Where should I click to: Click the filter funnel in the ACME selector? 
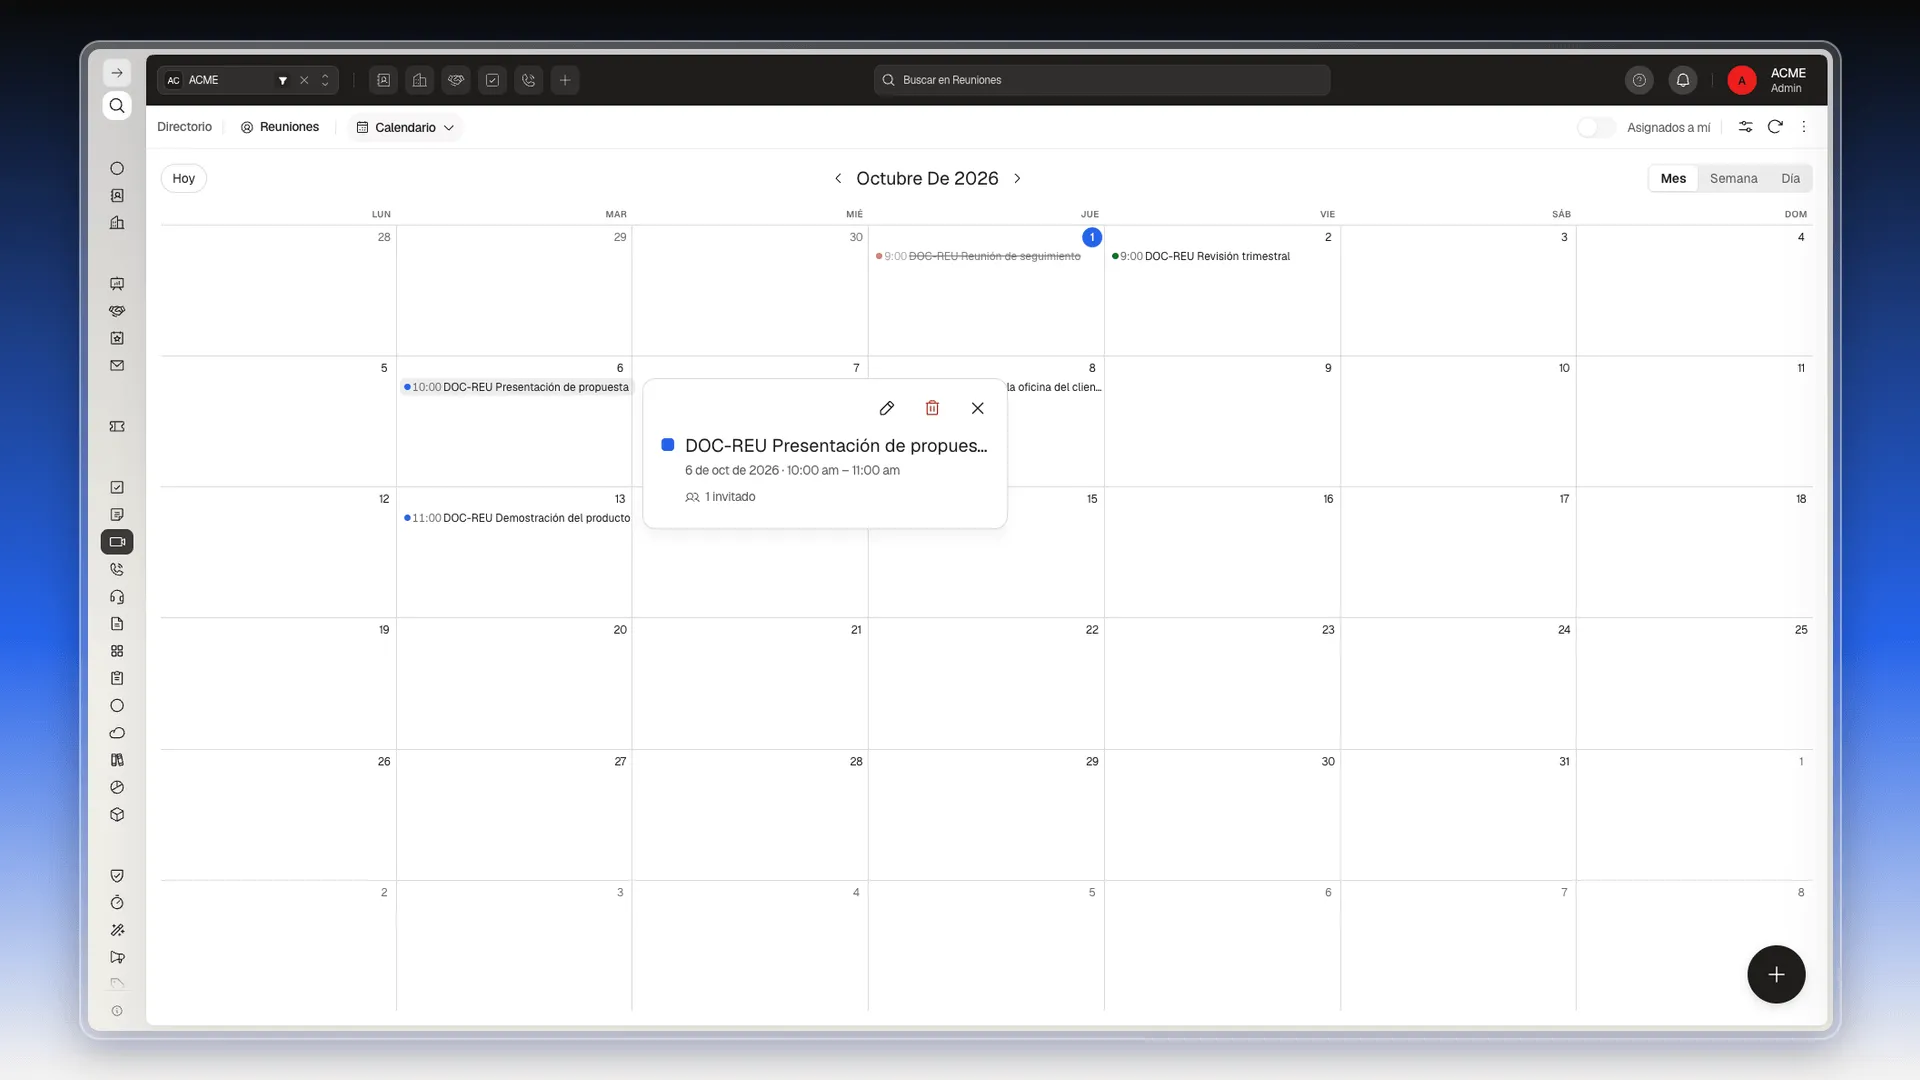coord(283,80)
